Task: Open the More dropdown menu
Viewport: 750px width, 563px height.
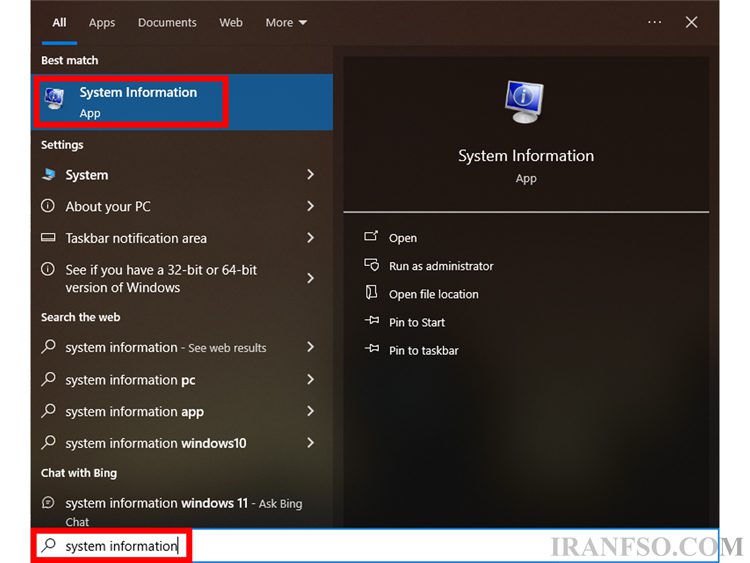Action: (286, 22)
